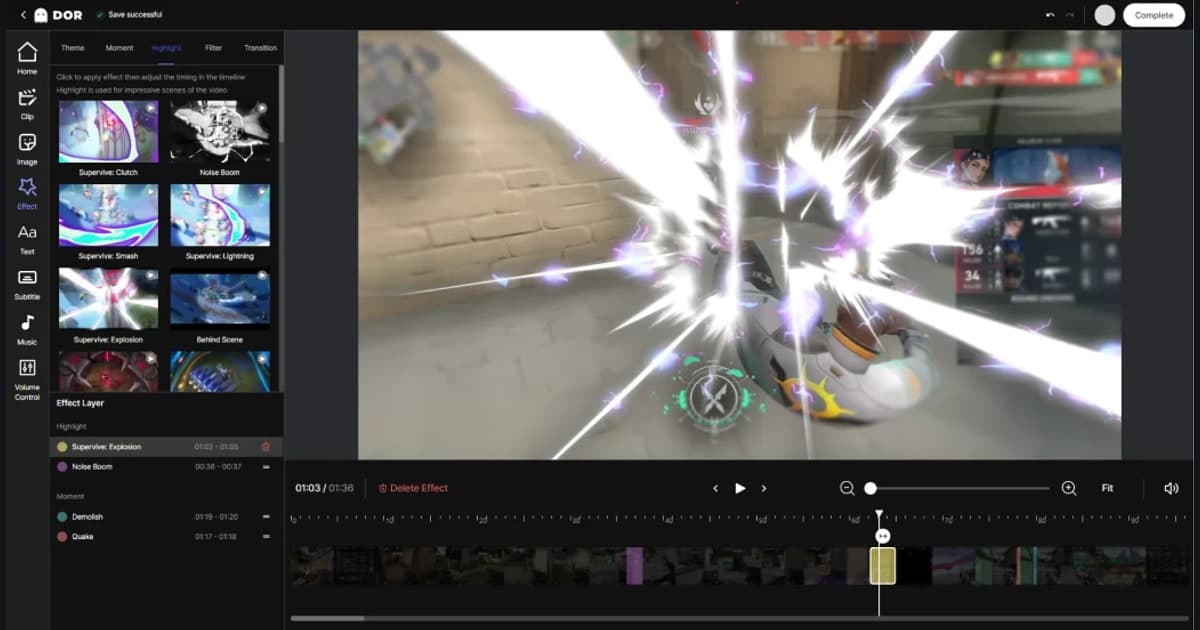Apply the Behind Scene effect thumbnail
Viewport: 1200px width, 630px height.
pyautogui.click(x=220, y=298)
